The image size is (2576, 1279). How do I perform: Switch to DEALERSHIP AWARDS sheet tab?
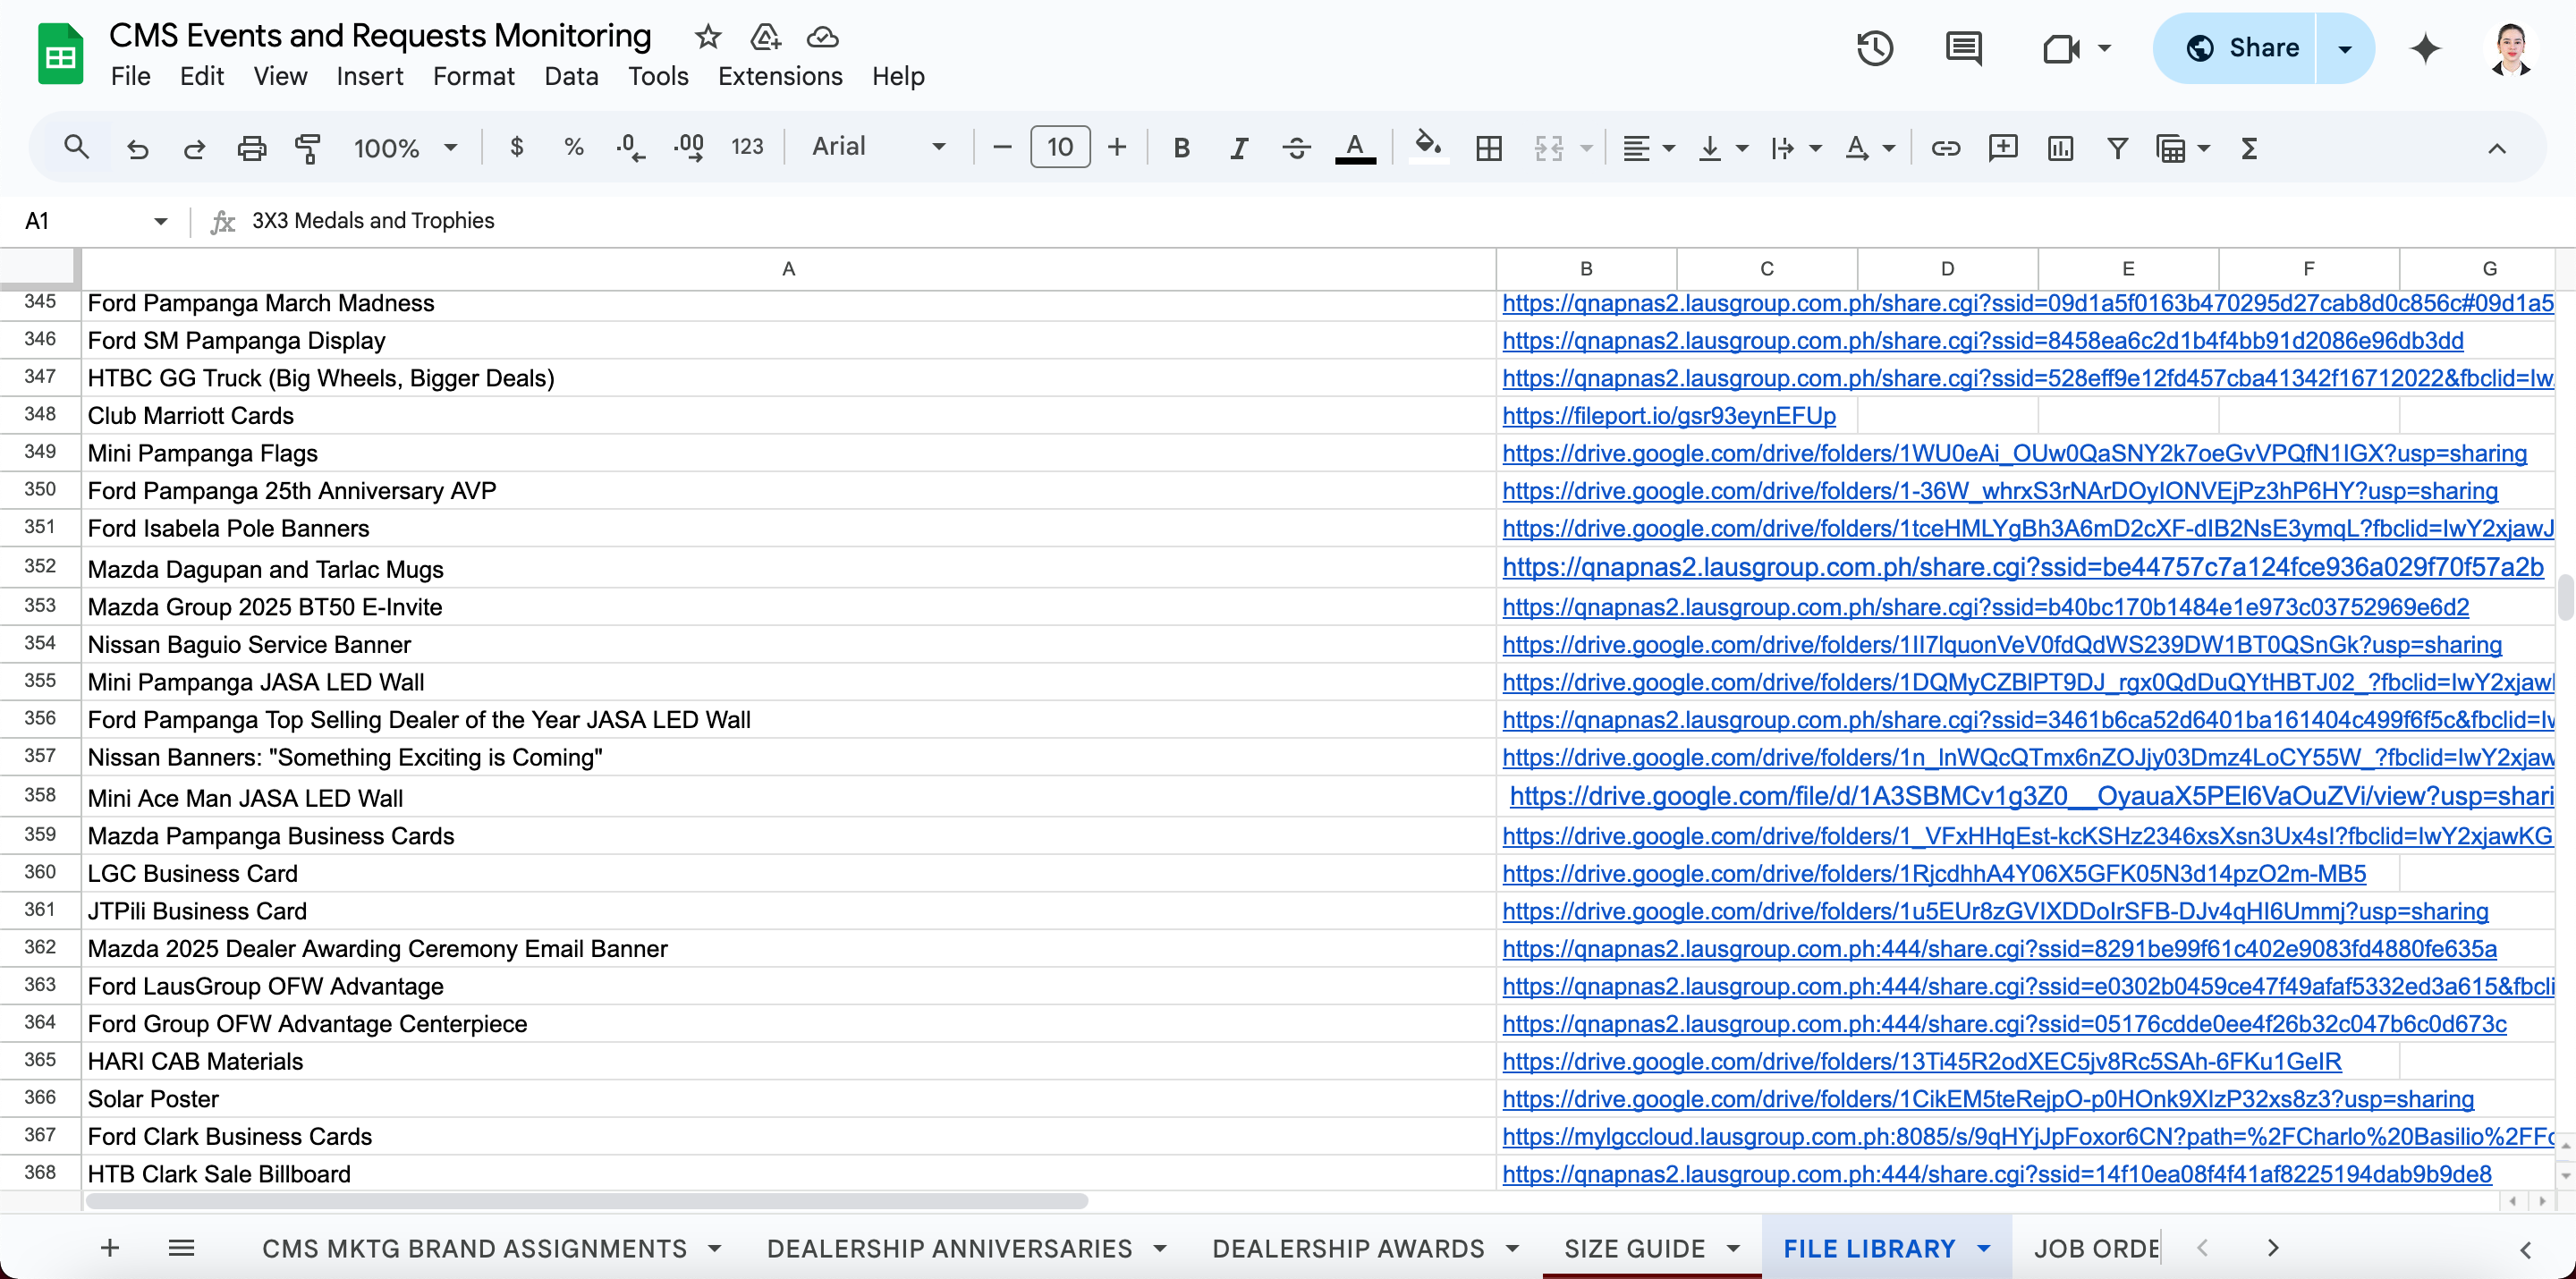[1347, 1248]
